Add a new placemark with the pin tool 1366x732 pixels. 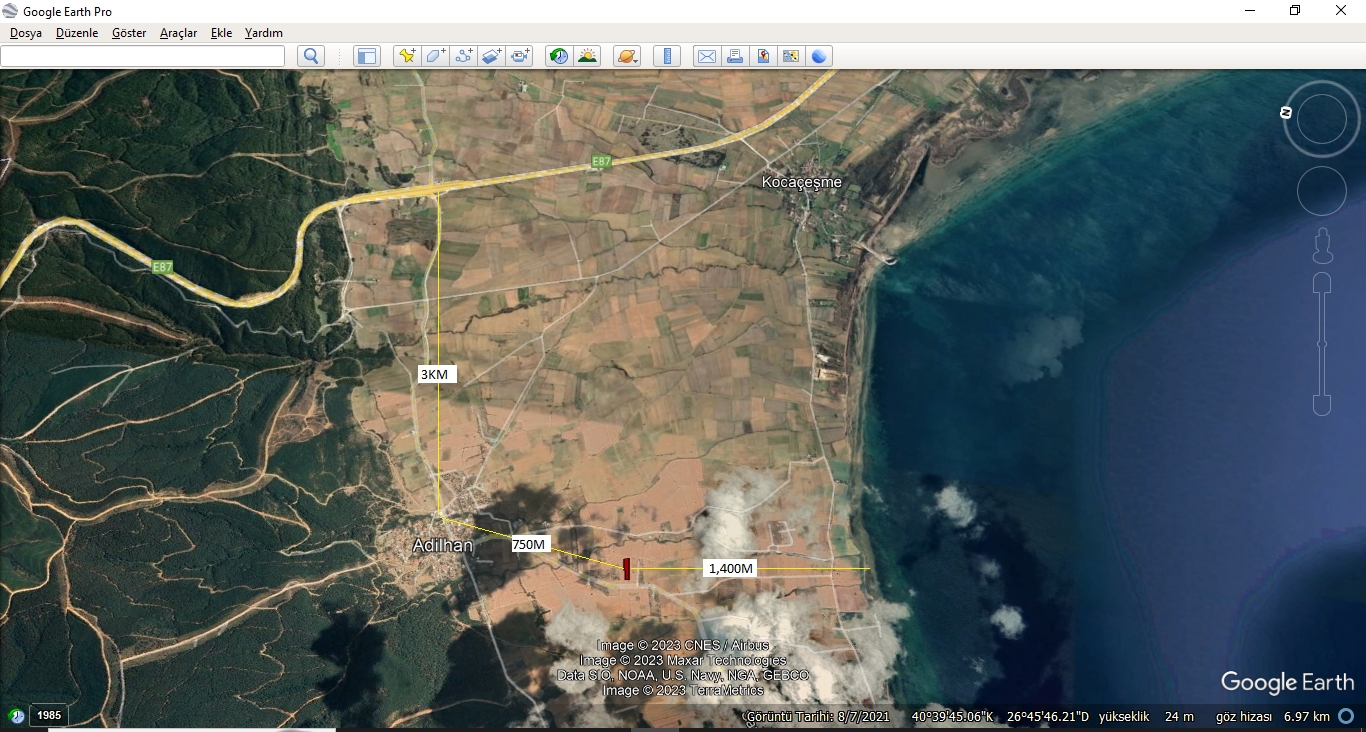coord(407,56)
